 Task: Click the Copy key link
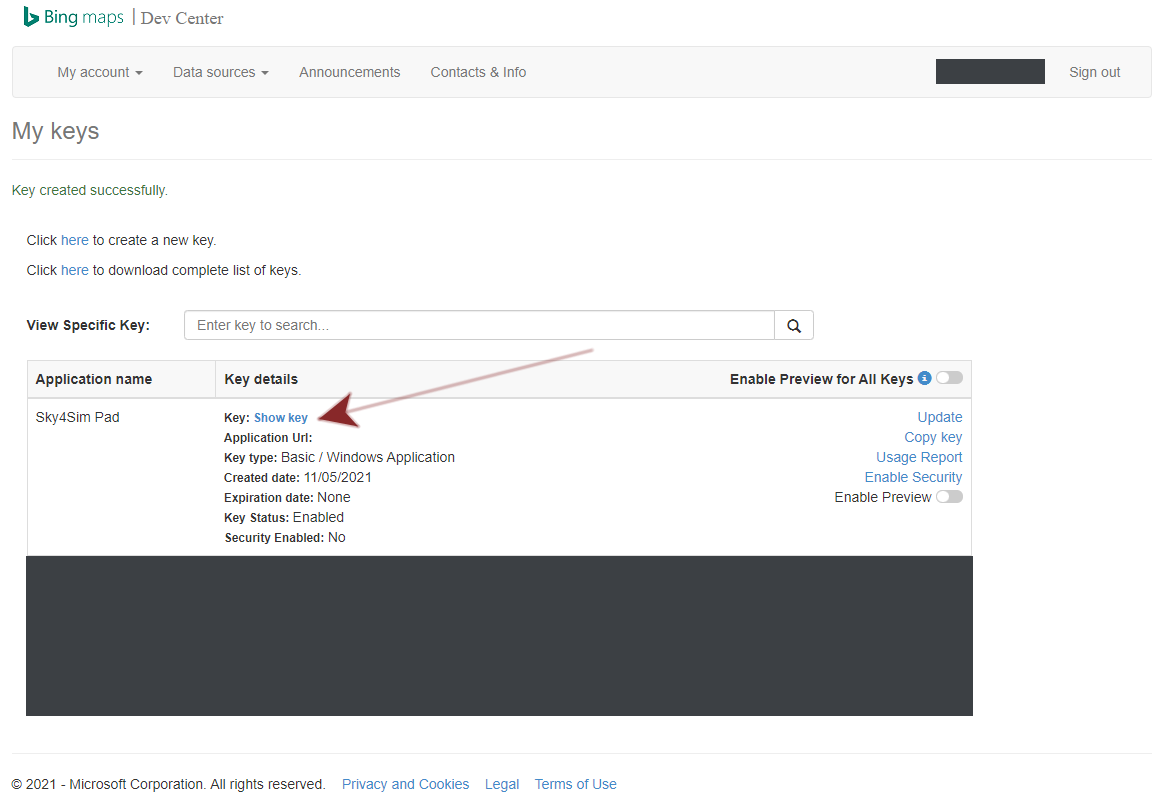point(932,438)
